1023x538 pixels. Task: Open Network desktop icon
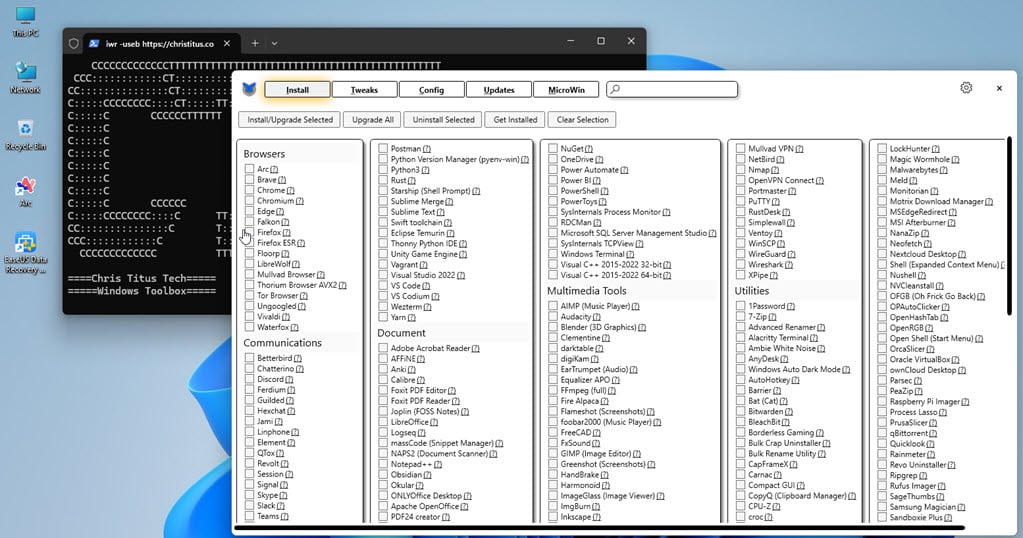(25, 77)
